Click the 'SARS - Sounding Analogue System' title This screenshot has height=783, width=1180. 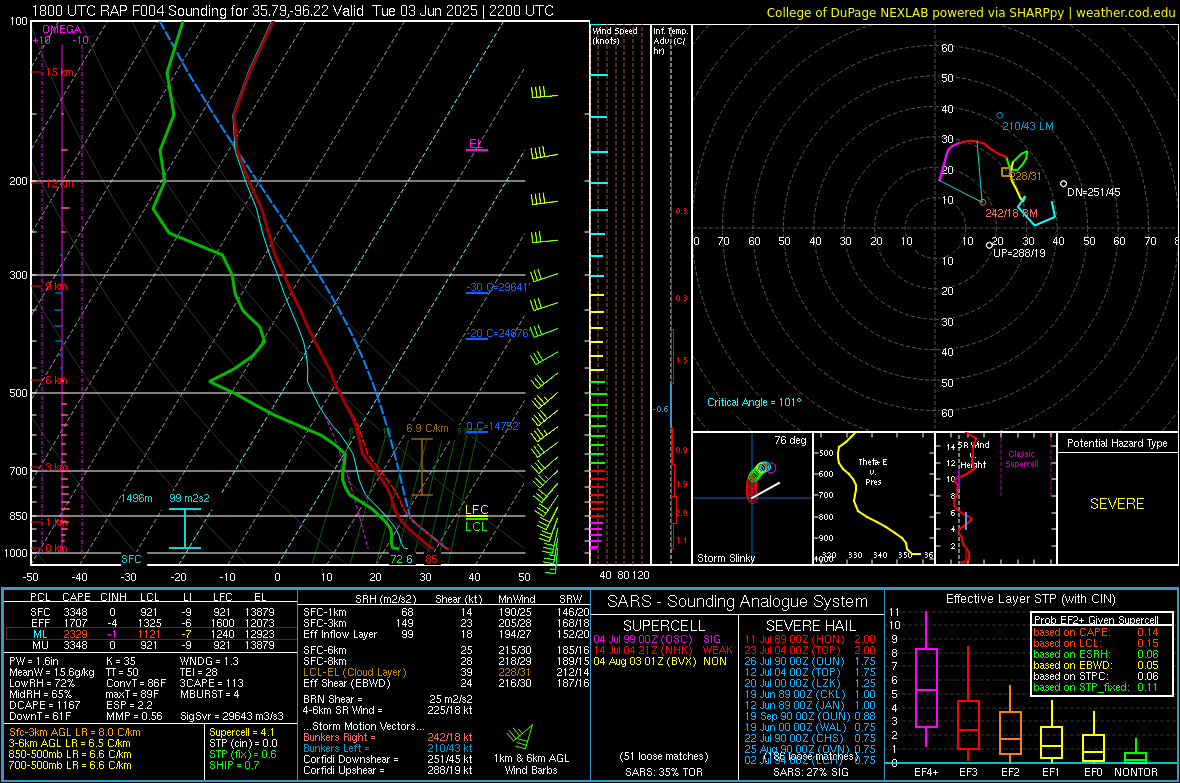(738, 602)
